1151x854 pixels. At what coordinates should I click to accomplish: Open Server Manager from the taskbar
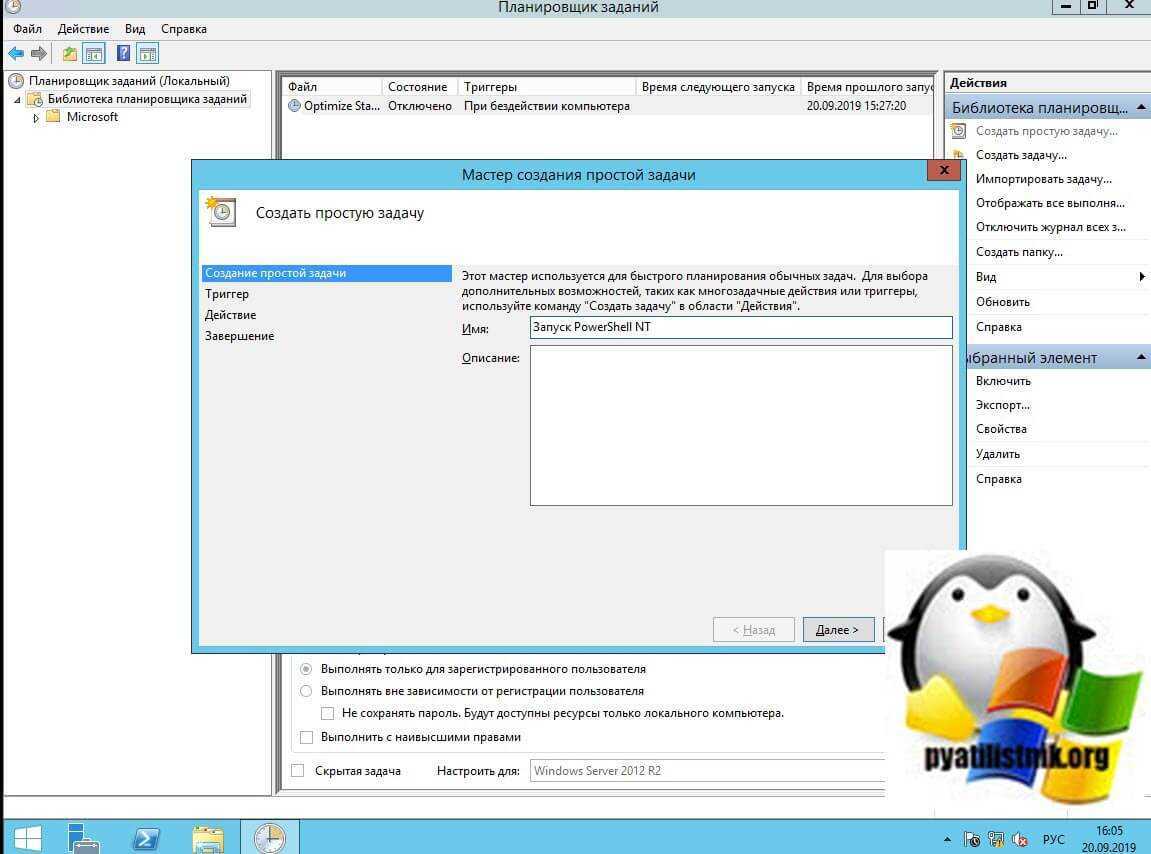84,836
